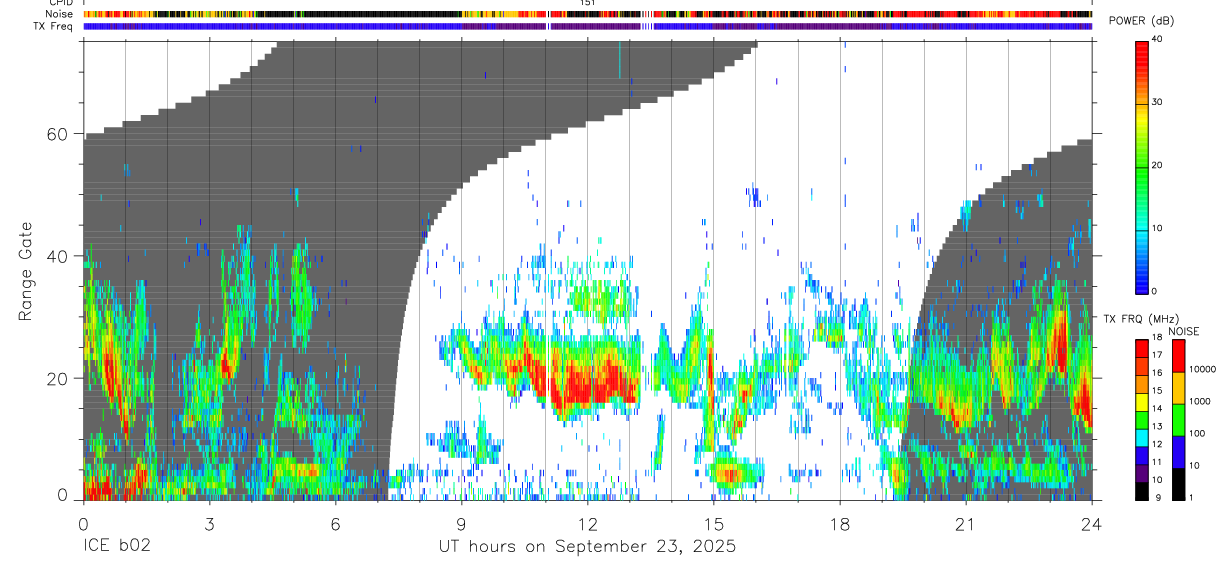Viewport: 1228px width, 567px height.
Task: Click the 'ICE b02' radar beam label
Action: [x=118, y=547]
